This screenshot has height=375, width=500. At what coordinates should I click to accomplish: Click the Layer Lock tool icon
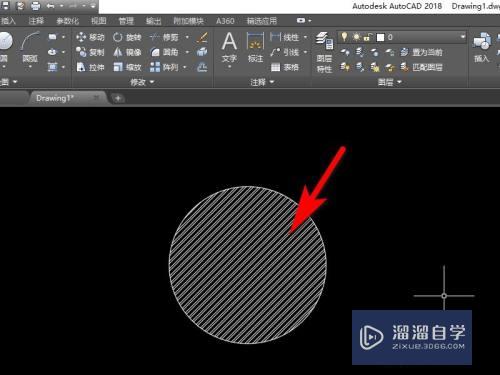[389, 52]
